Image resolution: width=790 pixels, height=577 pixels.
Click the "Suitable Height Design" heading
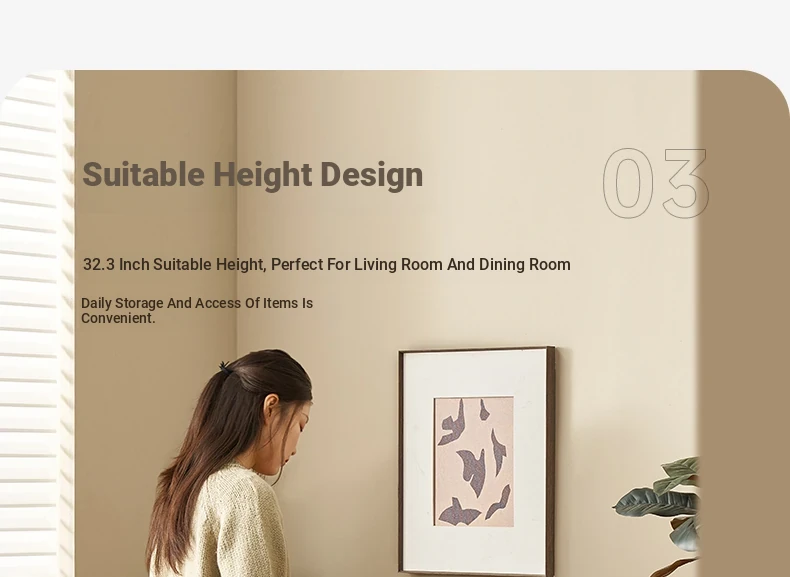coord(252,175)
